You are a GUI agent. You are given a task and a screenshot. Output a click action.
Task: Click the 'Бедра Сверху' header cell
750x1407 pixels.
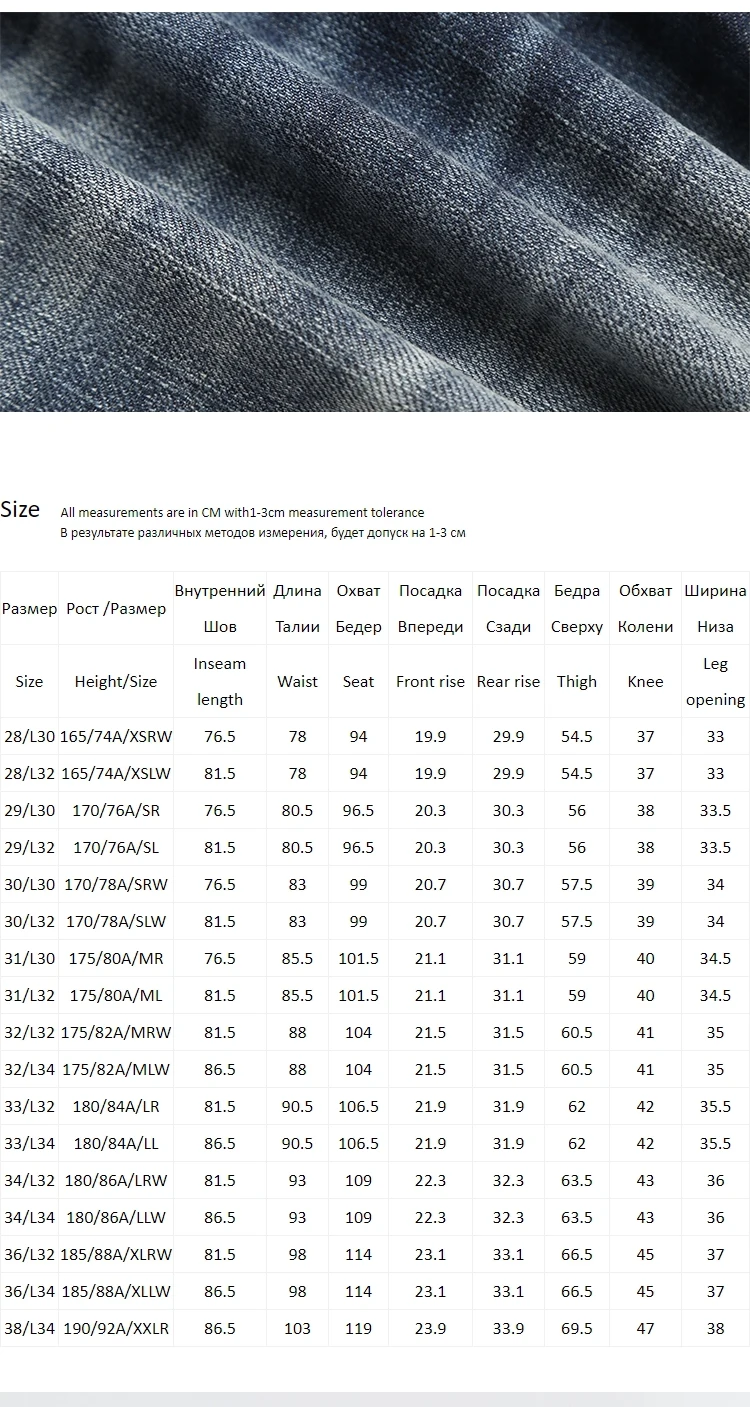pos(577,608)
